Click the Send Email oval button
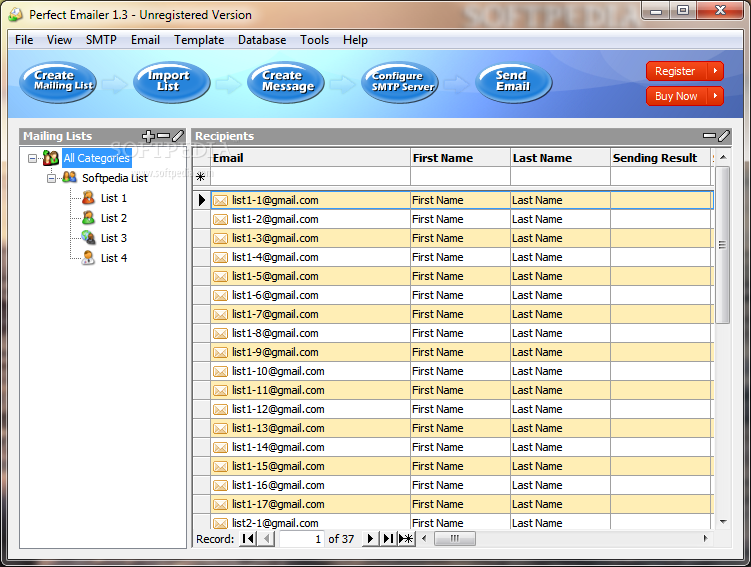Screen dimensions: 751x567 [x=513, y=82]
